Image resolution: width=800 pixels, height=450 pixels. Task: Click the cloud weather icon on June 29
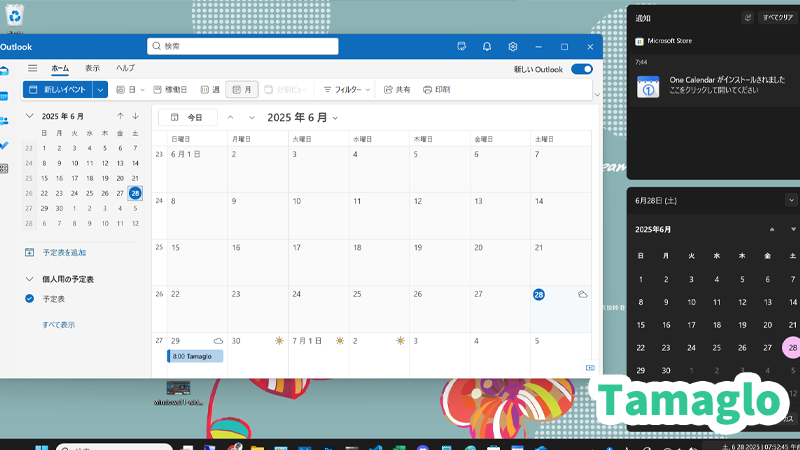pyautogui.click(x=218, y=341)
